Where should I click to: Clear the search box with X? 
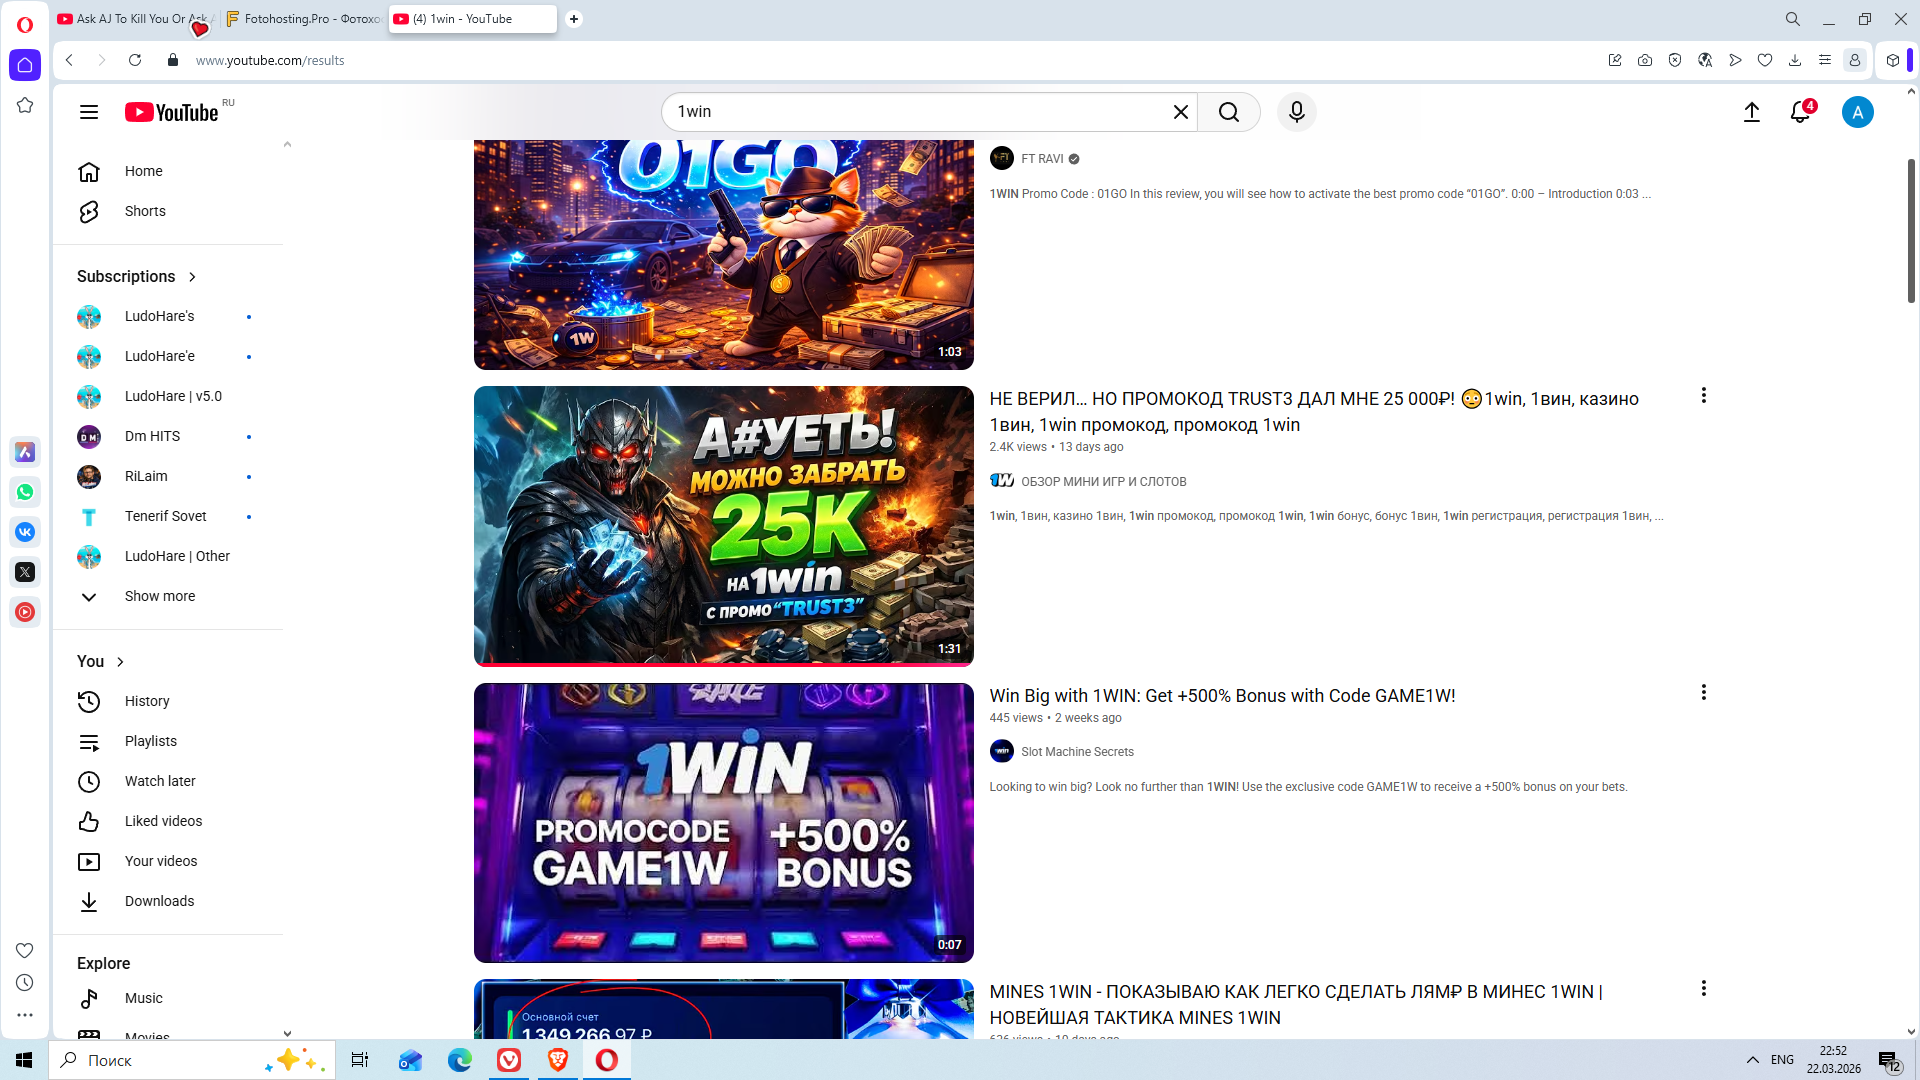(x=1180, y=112)
